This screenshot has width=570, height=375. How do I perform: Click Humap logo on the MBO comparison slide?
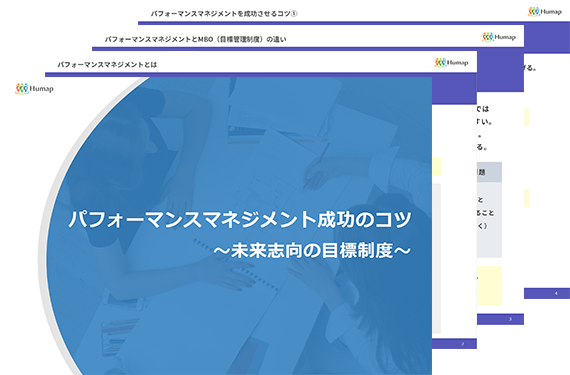[x=499, y=37]
